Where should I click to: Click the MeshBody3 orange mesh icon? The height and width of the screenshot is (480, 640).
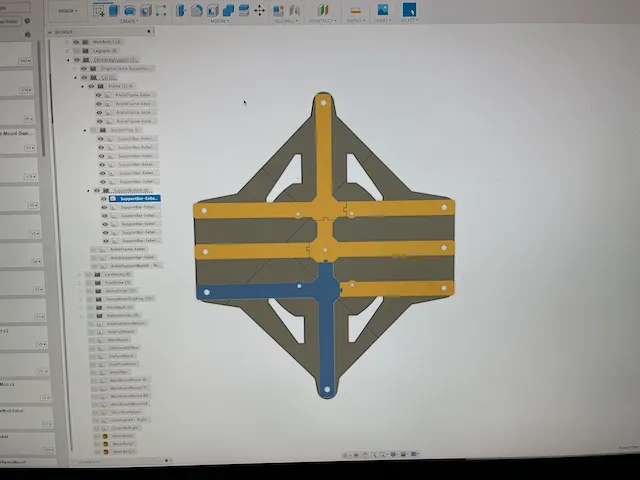coord(106,451)
